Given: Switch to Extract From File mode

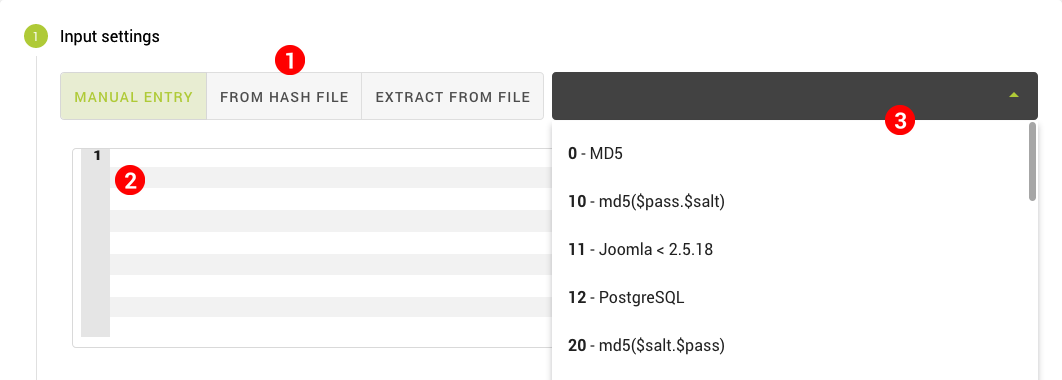Looking at the screenshot, I should 452,96.
